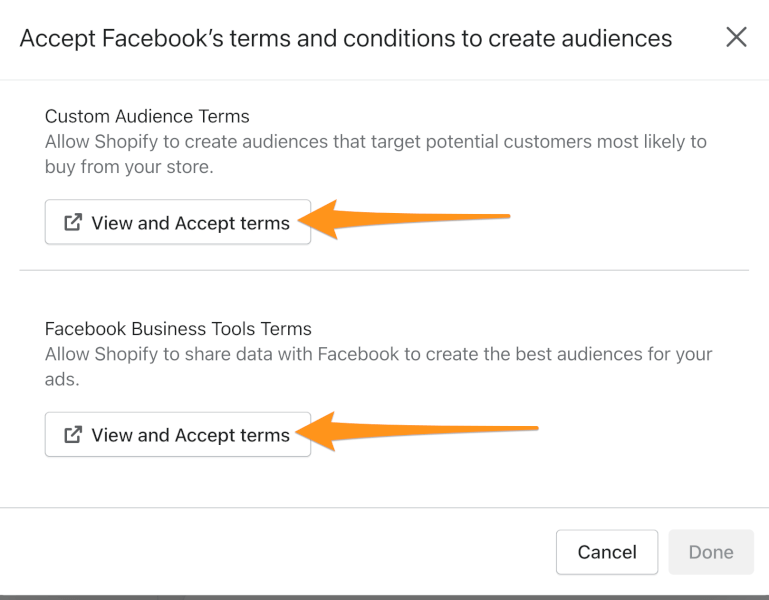Click divider line between the two terms sections
This screenshot has width=769, height=600.
point(384,270)
